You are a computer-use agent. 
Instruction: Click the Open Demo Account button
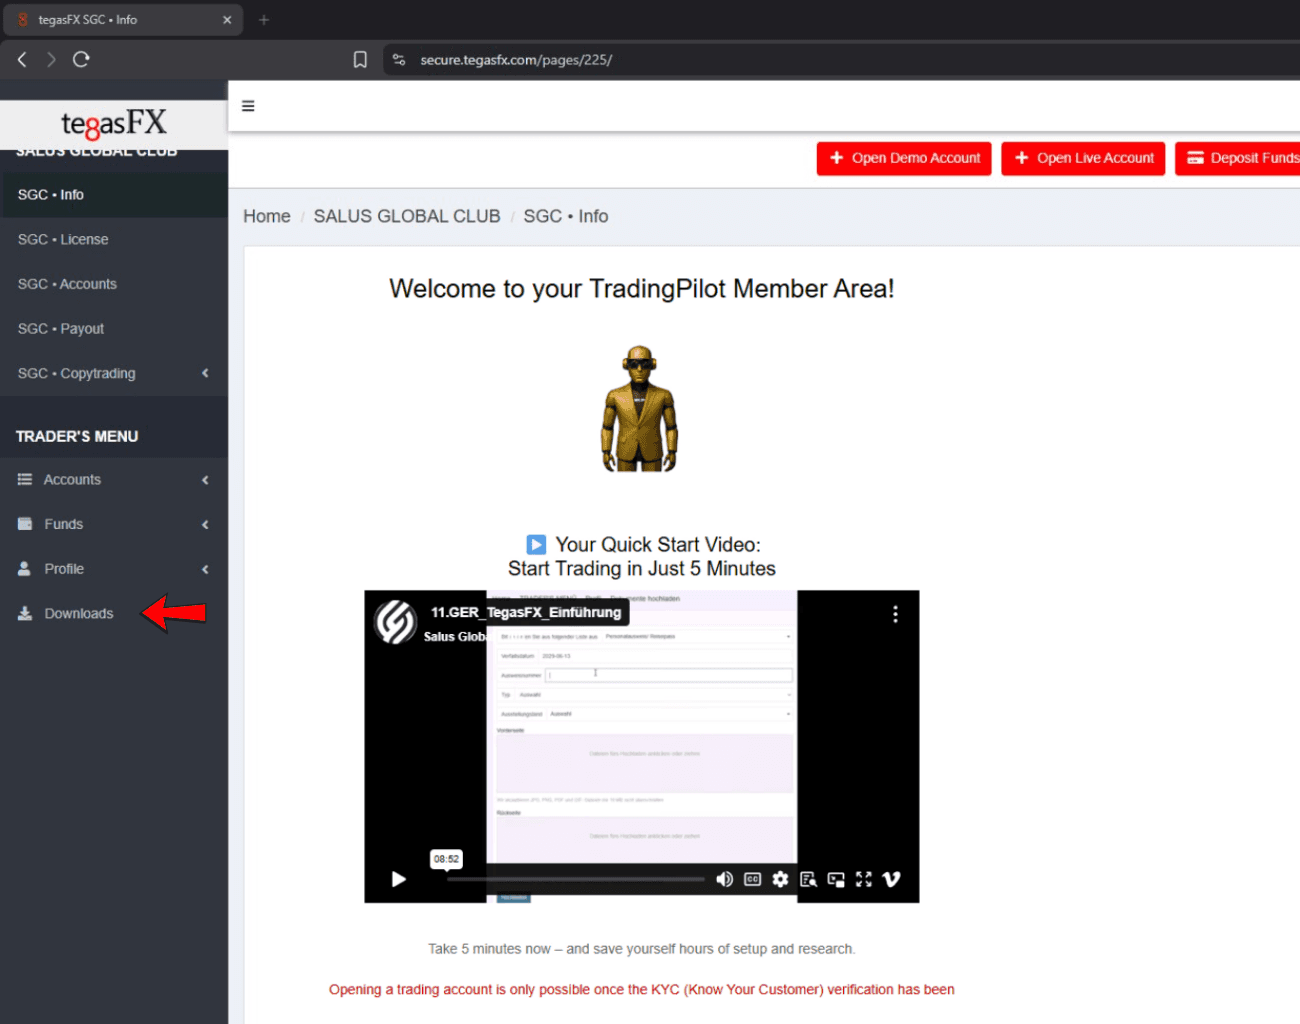[x=904, y=158]
